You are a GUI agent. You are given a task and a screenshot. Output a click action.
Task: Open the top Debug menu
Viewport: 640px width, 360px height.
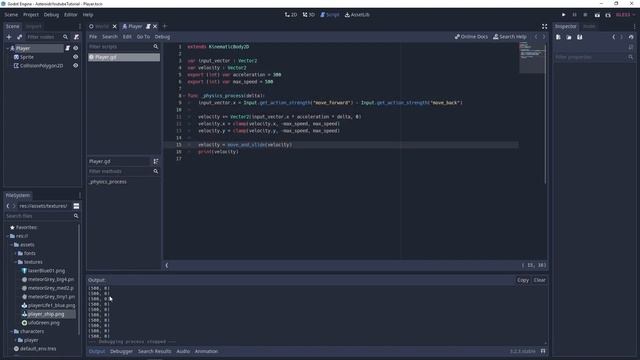51,15
